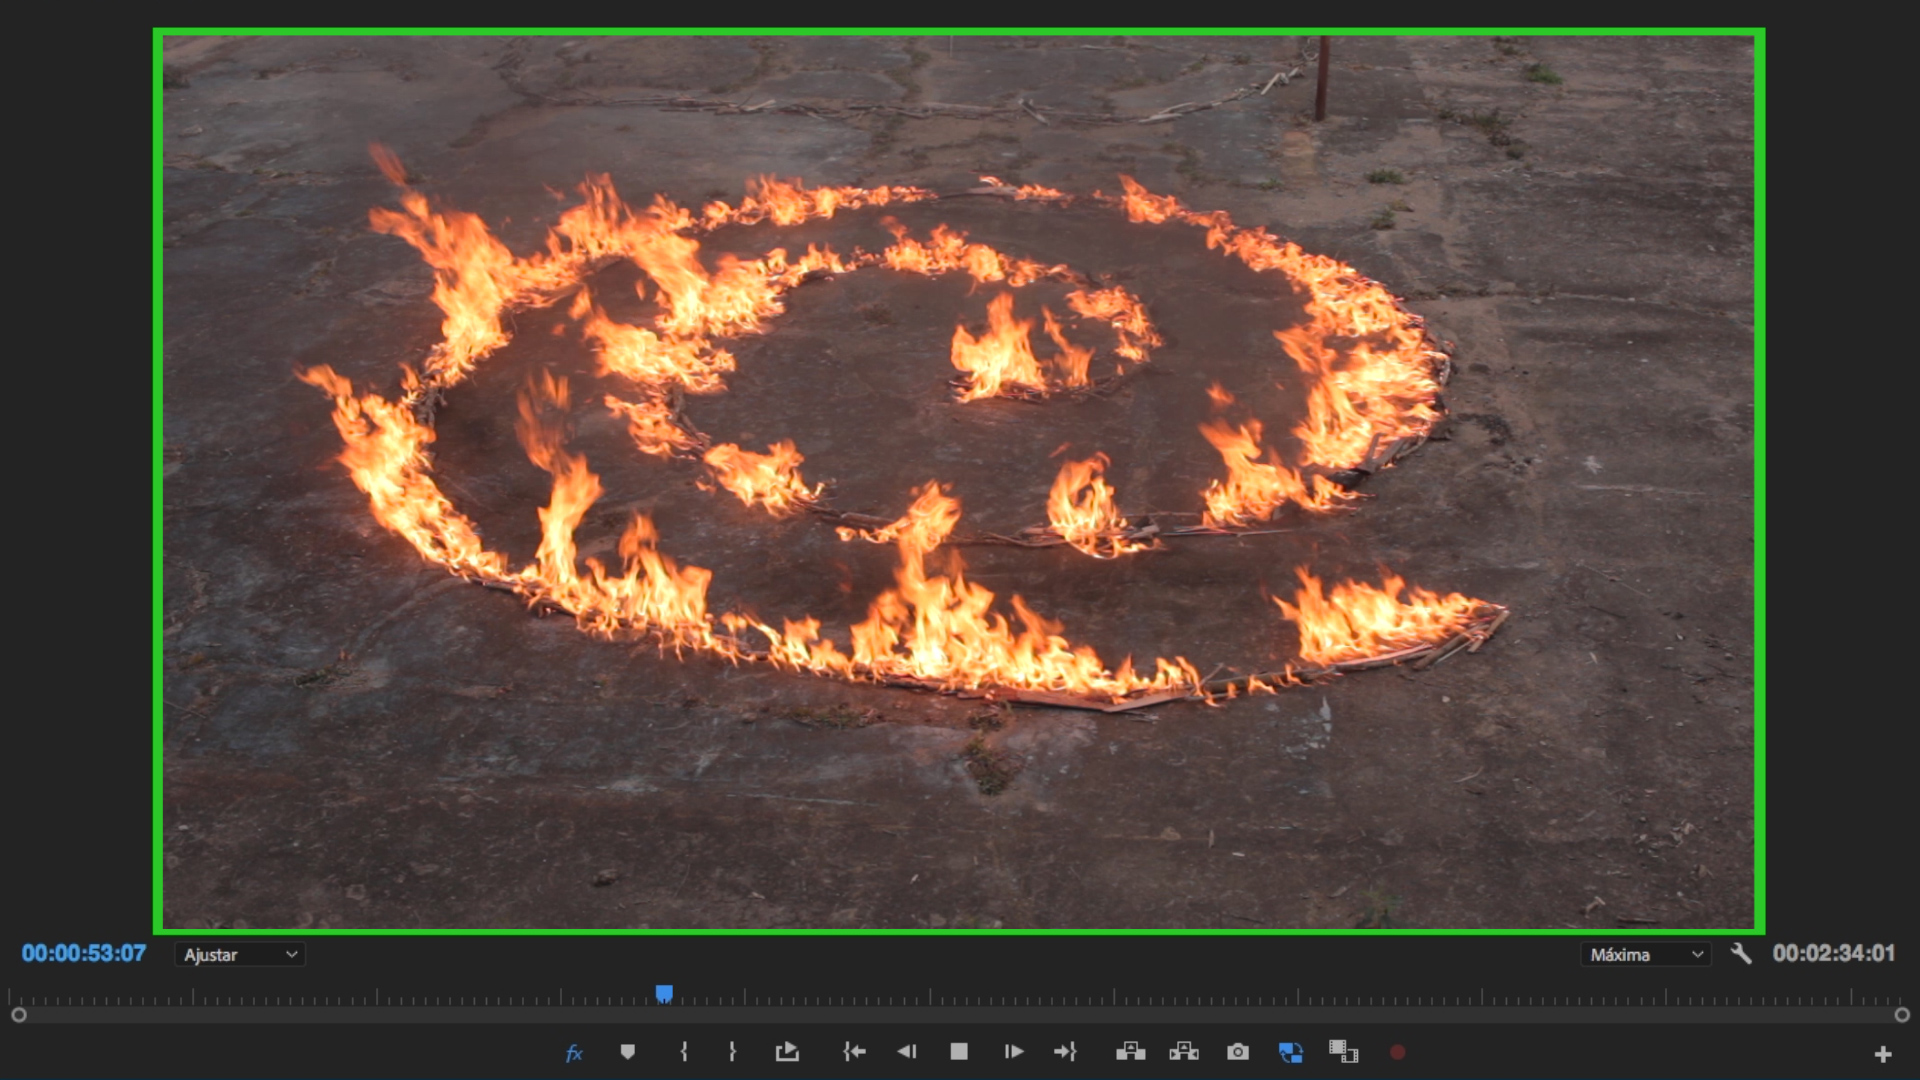The image size is (1920, 1080).
Task: Export frame with the camera icon
Action: pyautogui.click(x=1238, y=1052)
